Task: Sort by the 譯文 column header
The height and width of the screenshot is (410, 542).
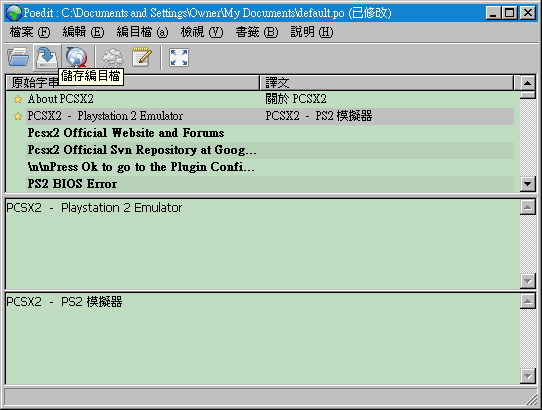Action: [386, 83]
